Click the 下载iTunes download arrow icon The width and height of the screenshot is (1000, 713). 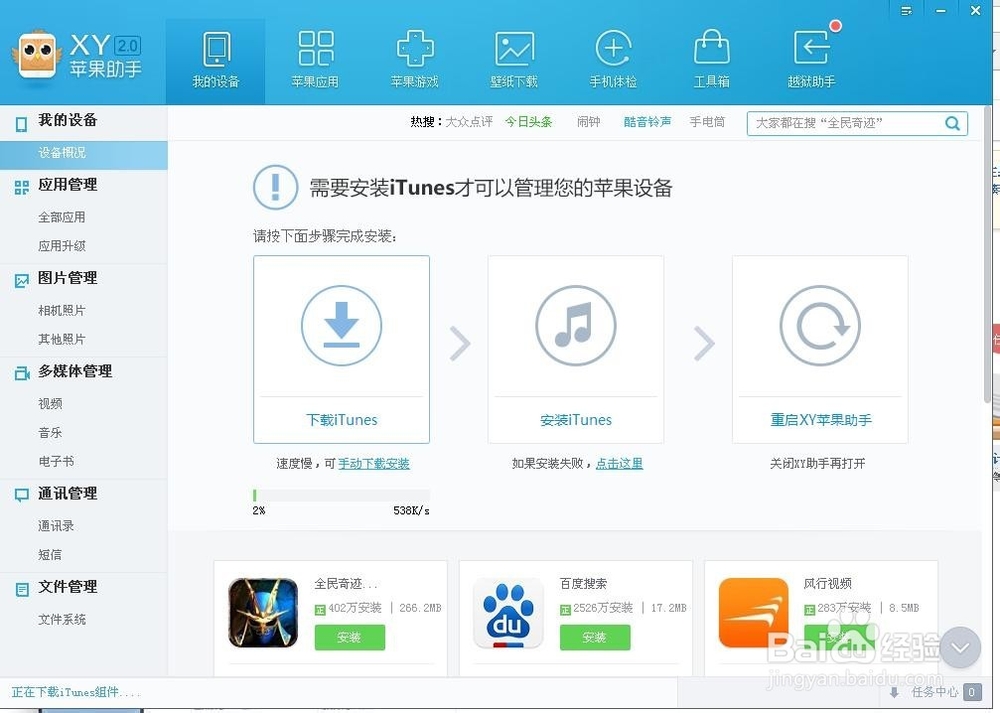click(x=341, y=324)
